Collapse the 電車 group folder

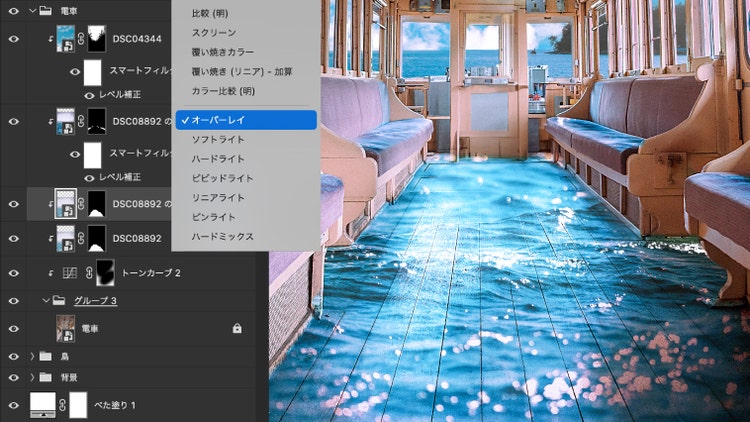point(33,11)
